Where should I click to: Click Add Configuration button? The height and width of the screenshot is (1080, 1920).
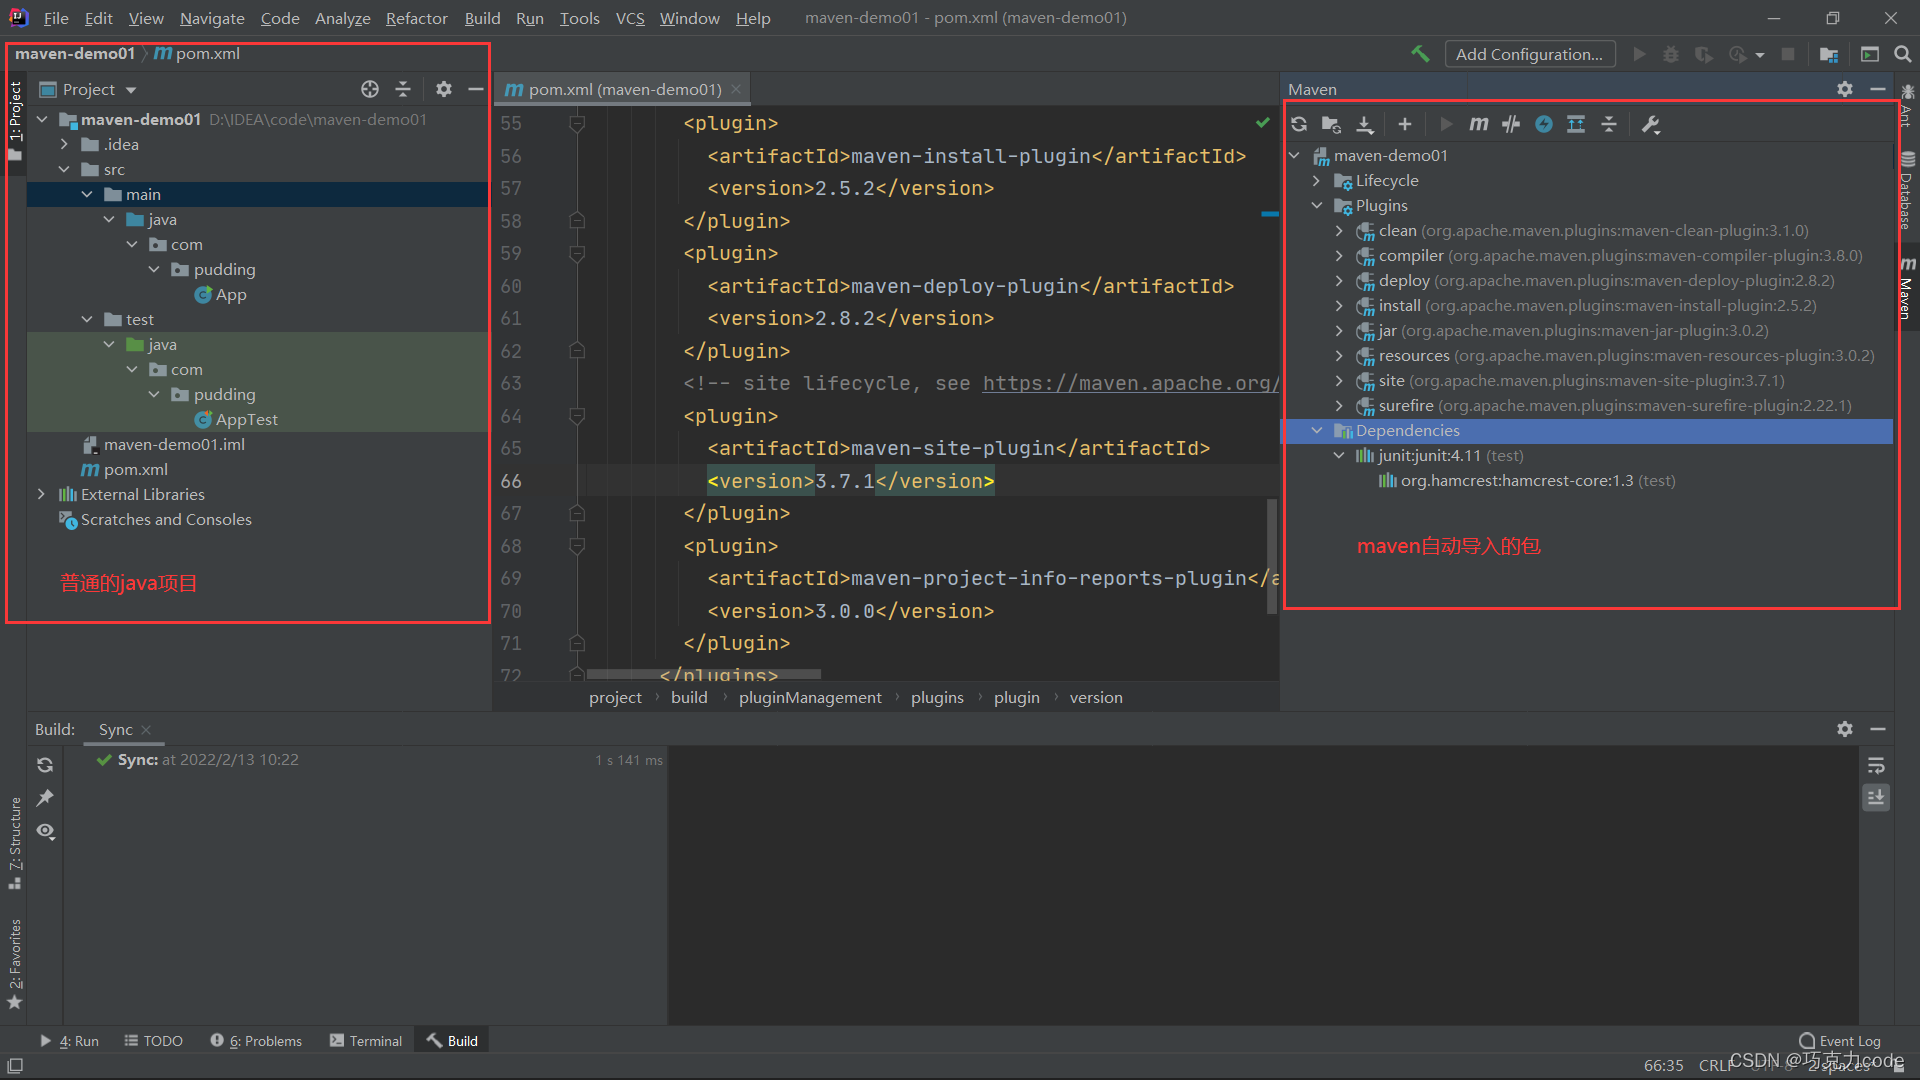[x=1529, y=54]
